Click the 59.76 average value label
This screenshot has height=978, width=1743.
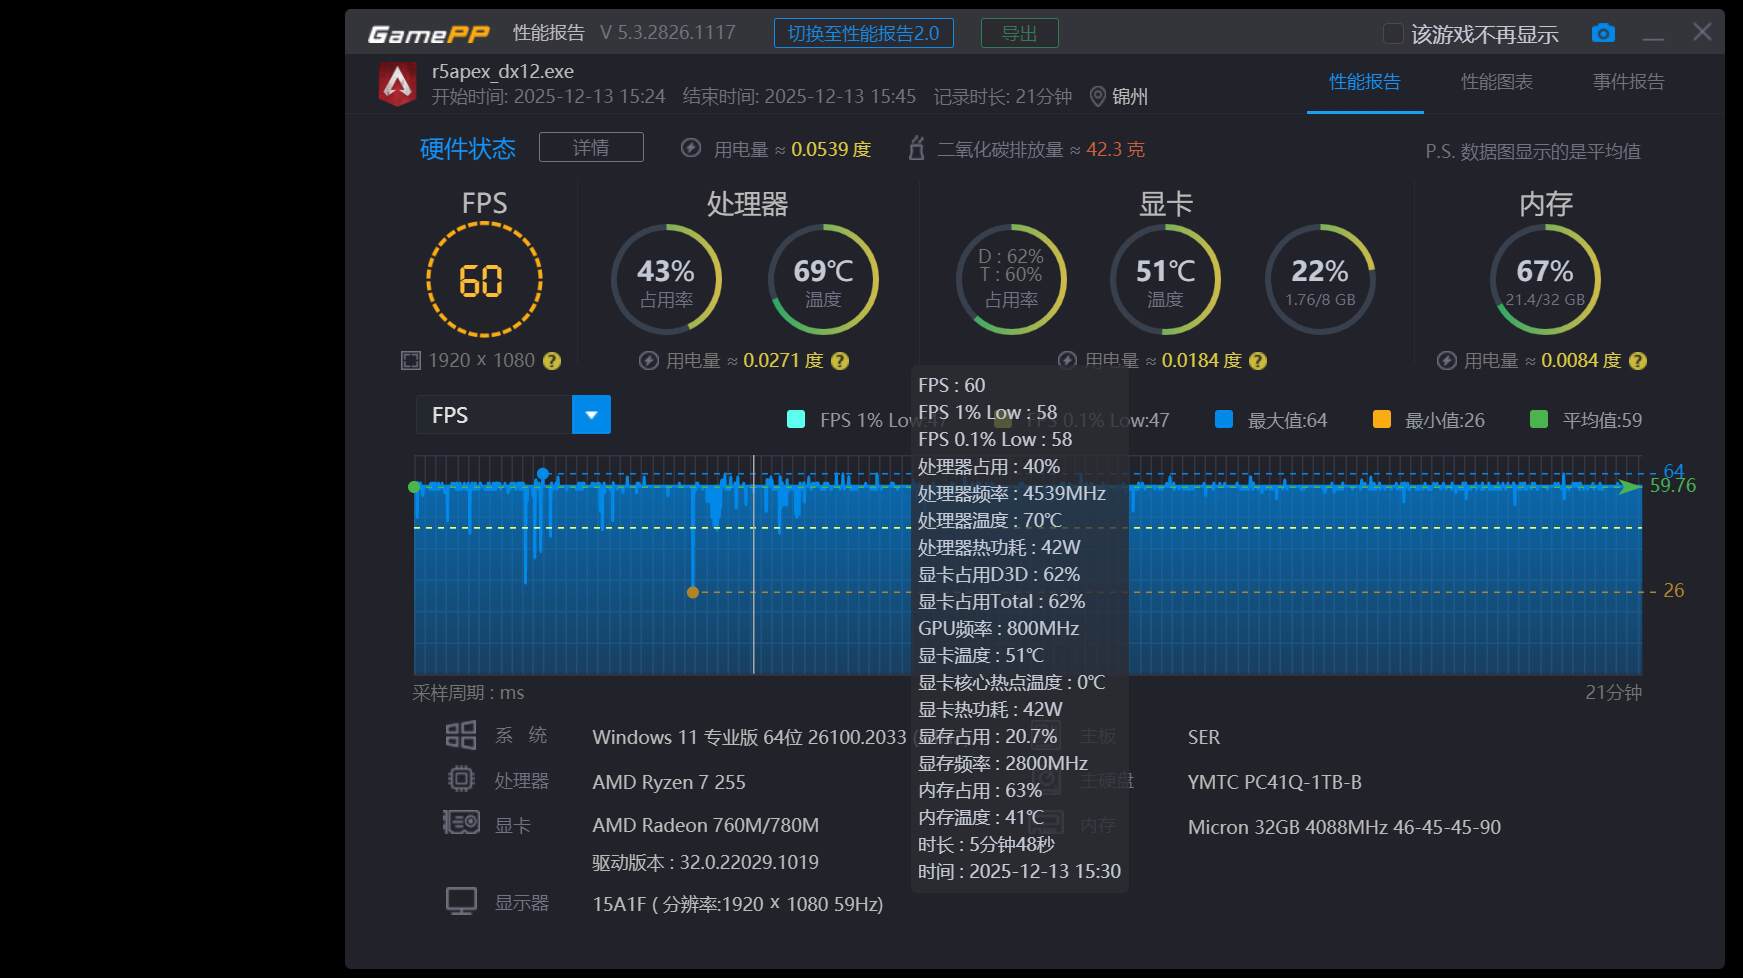(x=1673, y=485)
